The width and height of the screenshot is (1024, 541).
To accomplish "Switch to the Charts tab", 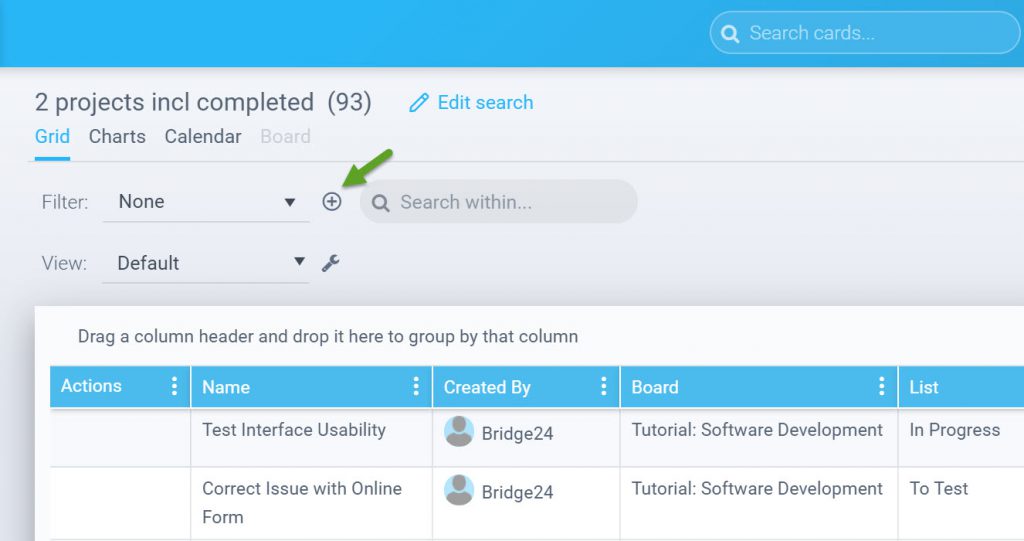I will click(117, 137).
